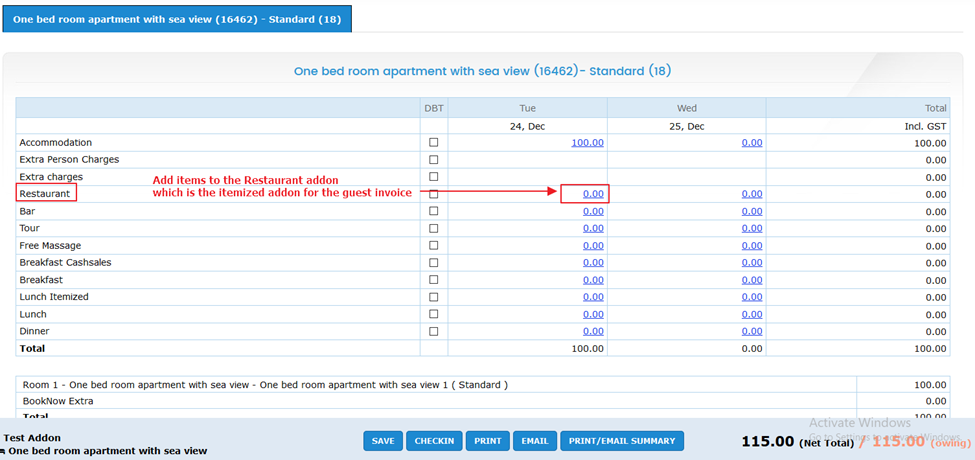Click Tour amount under Wed column
975x460 pixels.
(x=752, y=228)
